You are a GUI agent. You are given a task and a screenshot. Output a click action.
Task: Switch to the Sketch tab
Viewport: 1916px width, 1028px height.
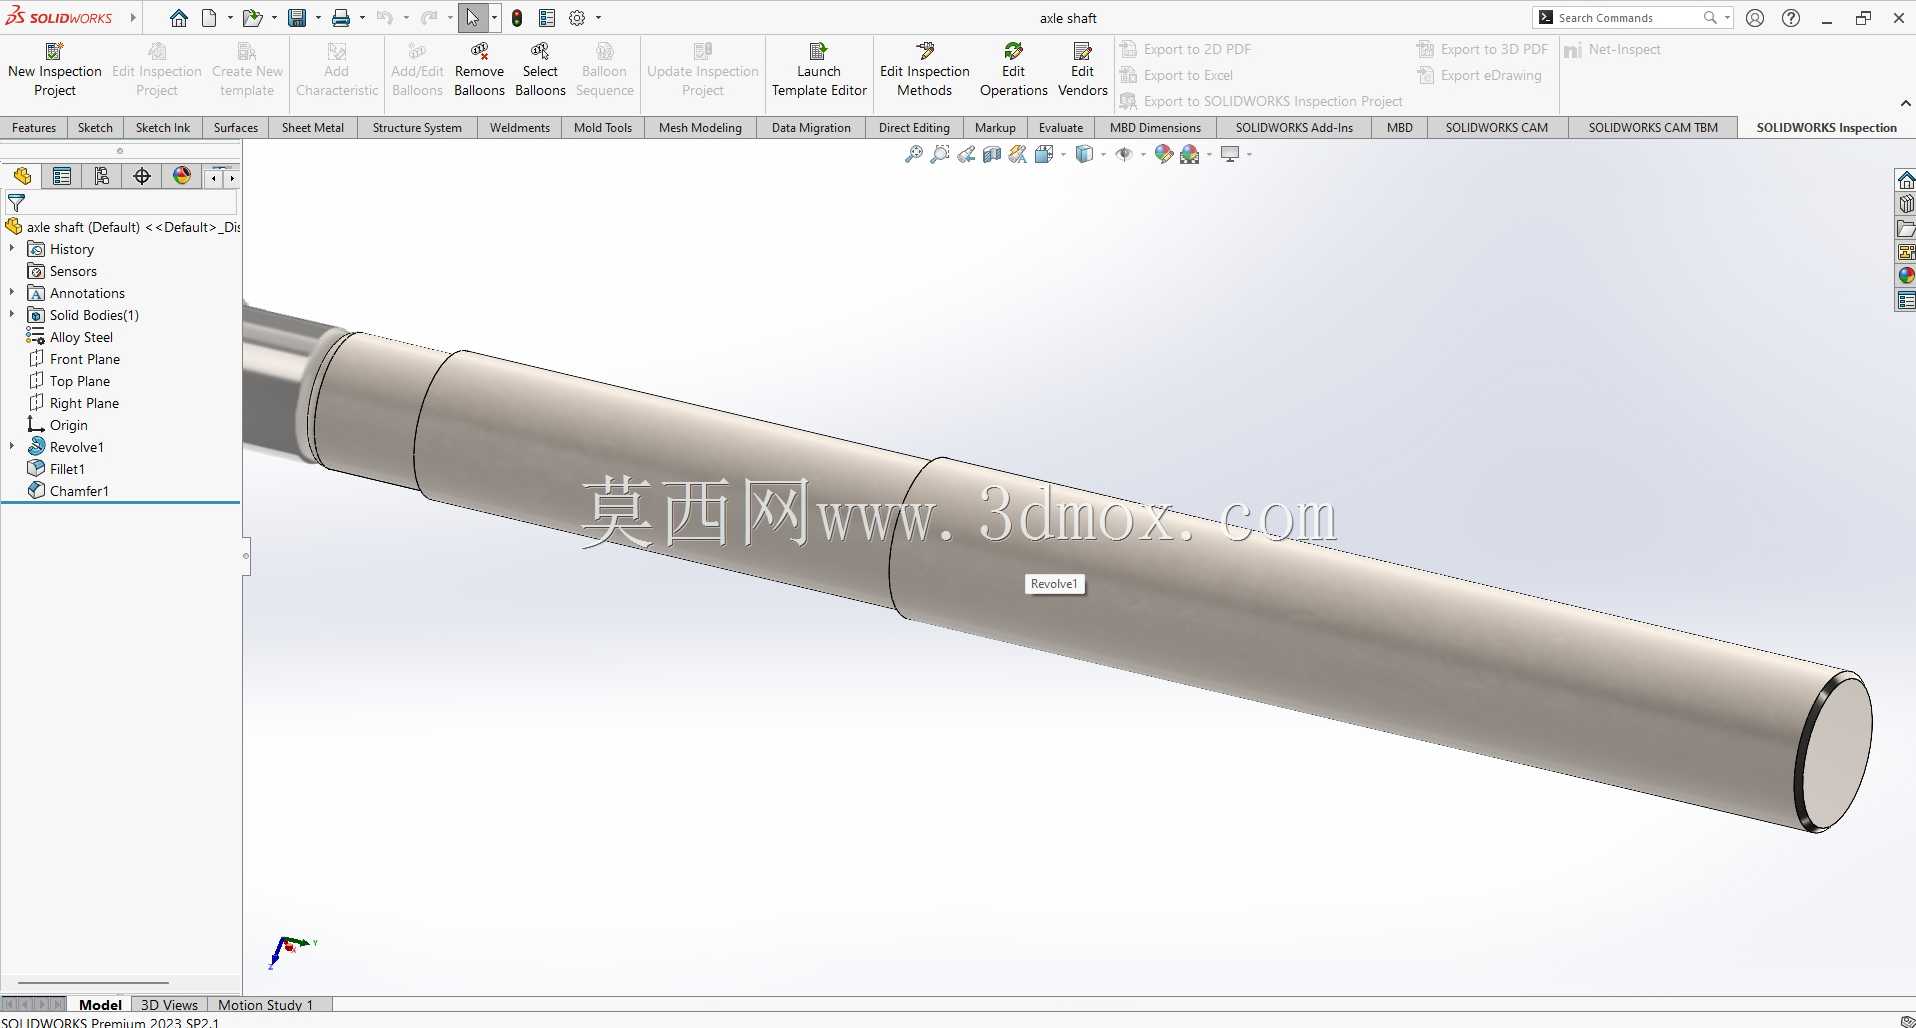tap(95, 128)
